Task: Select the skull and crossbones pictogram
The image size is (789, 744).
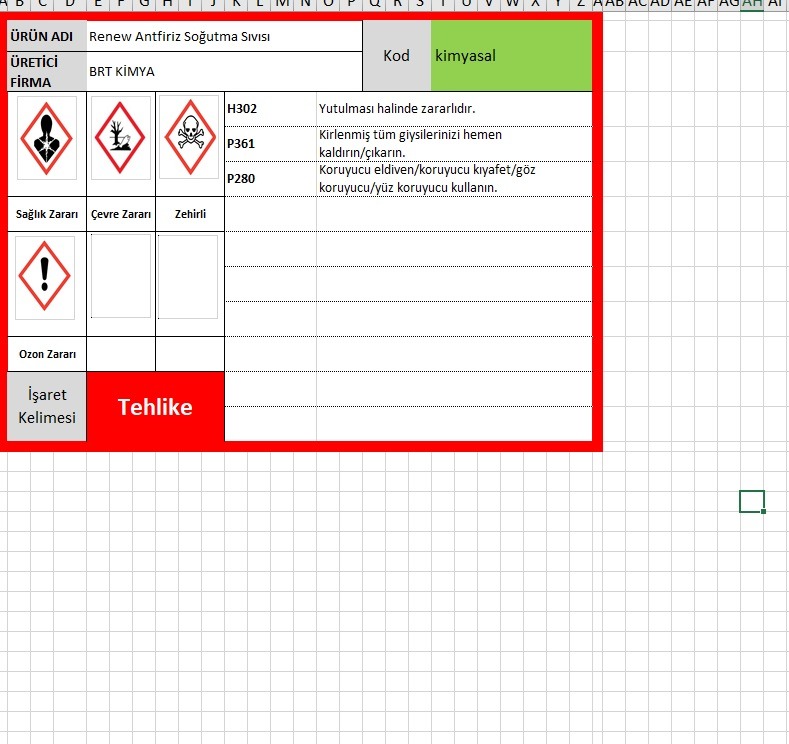Action: (x=190, y=137)
